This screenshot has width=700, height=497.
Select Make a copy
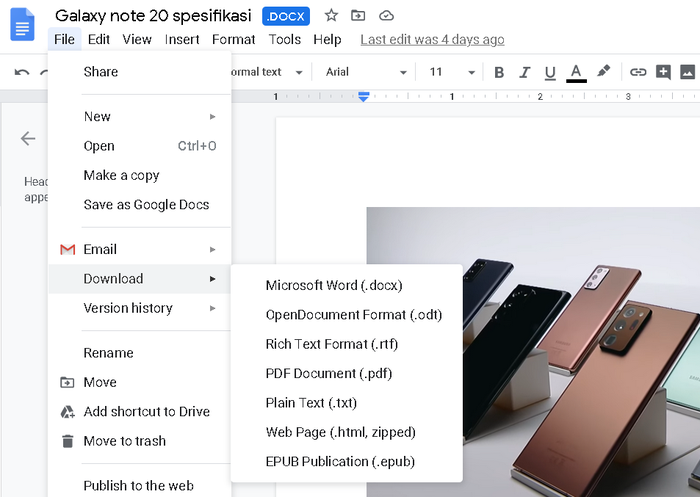(140, 175)
